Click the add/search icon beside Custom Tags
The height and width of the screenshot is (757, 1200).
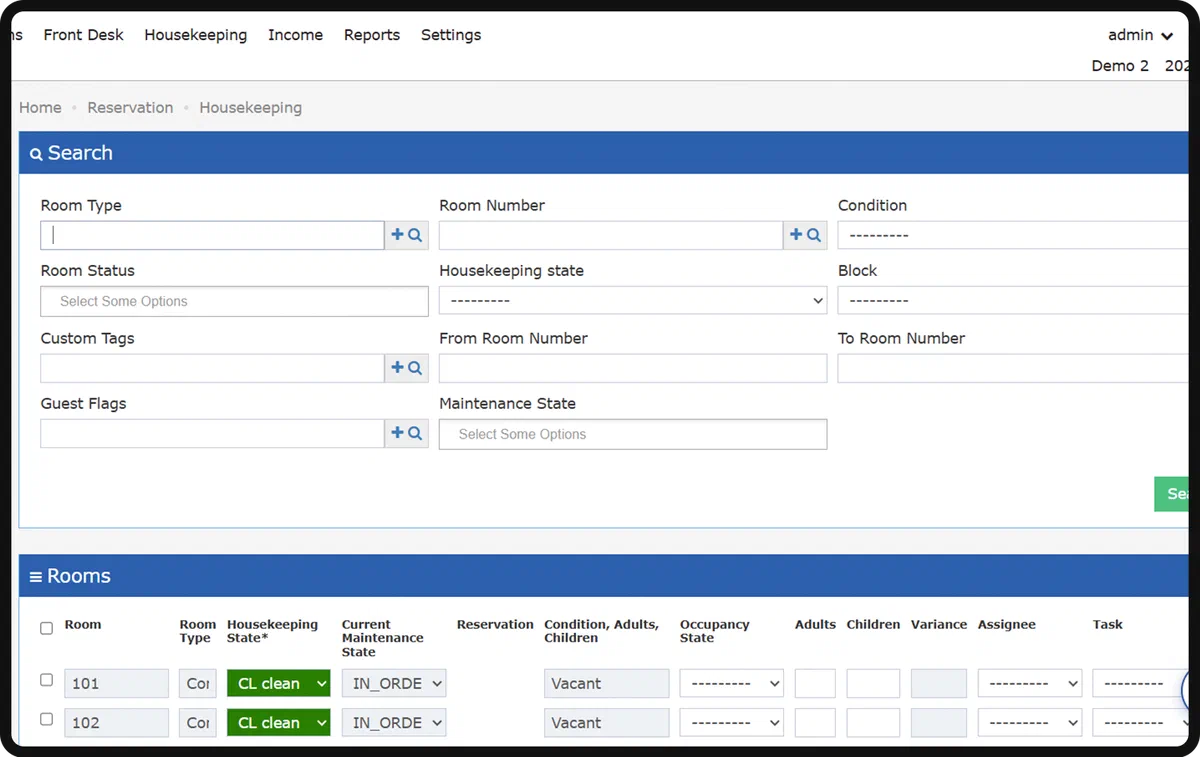(406, 368)
